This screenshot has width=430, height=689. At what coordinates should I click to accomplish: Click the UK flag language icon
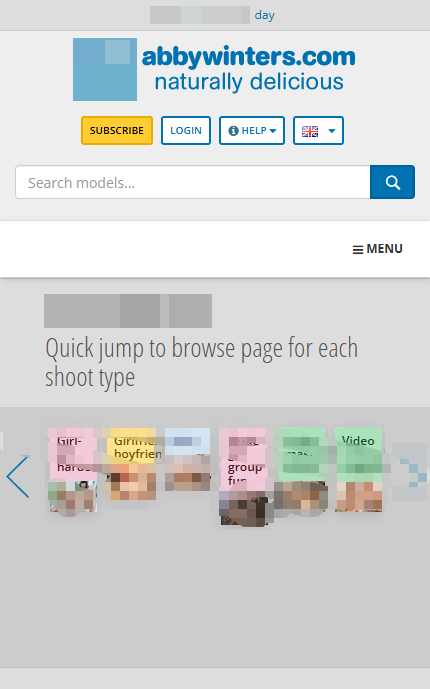pos(310,131)
